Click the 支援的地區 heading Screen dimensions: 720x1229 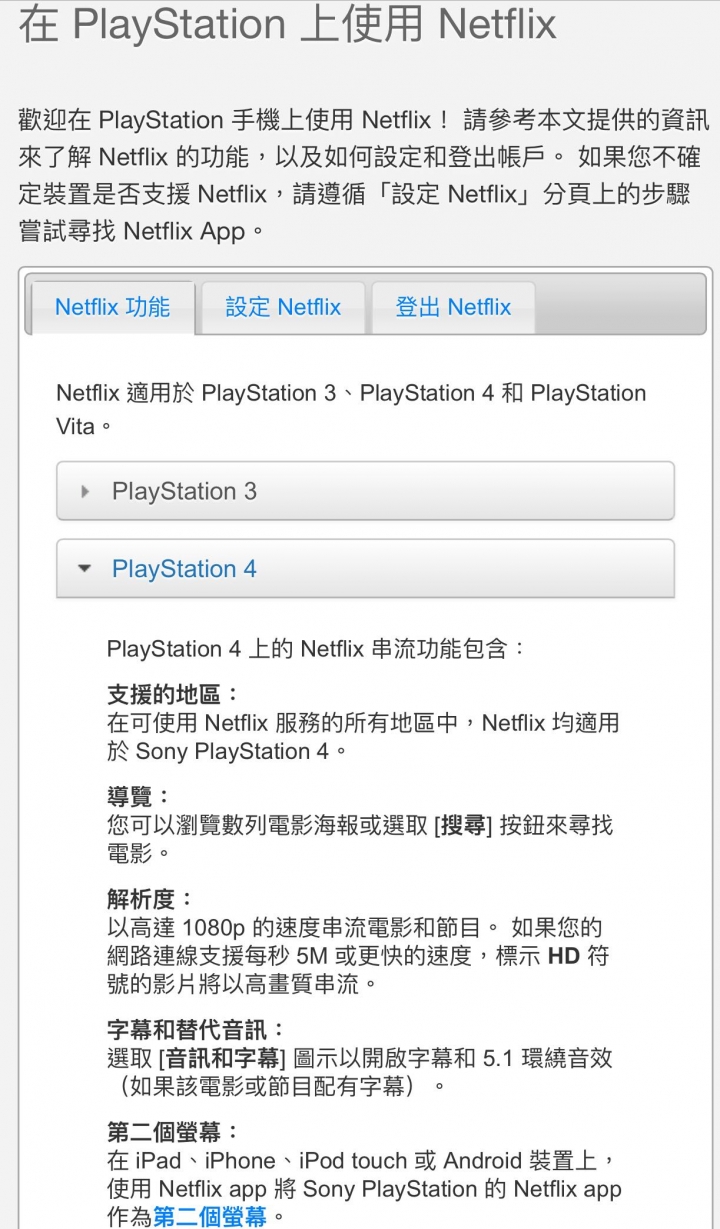pyautogui.click(x=173, y=694)
